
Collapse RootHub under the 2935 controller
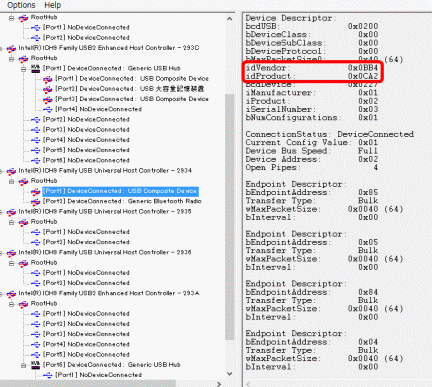click(12, 222)
